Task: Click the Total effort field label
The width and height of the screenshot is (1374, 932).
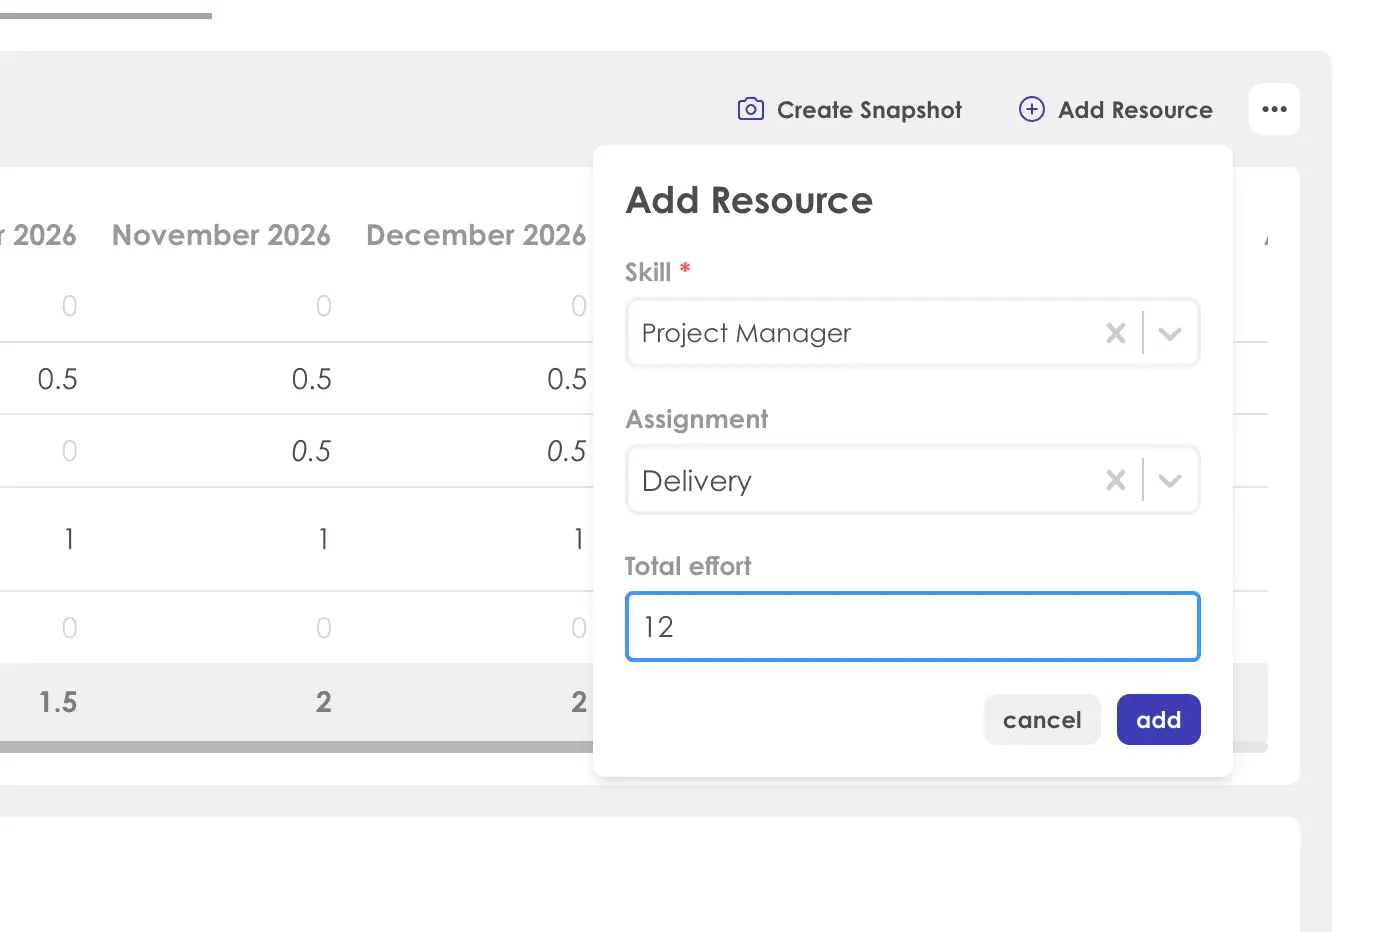Action: [688, 566]
